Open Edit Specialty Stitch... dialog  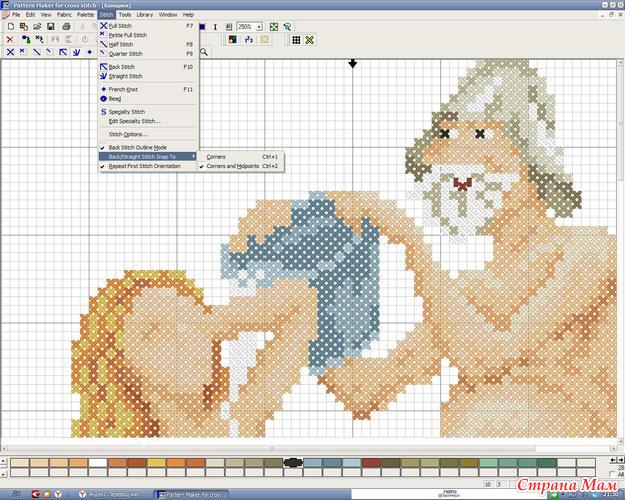pyautogui.click(x=148, y=121)
